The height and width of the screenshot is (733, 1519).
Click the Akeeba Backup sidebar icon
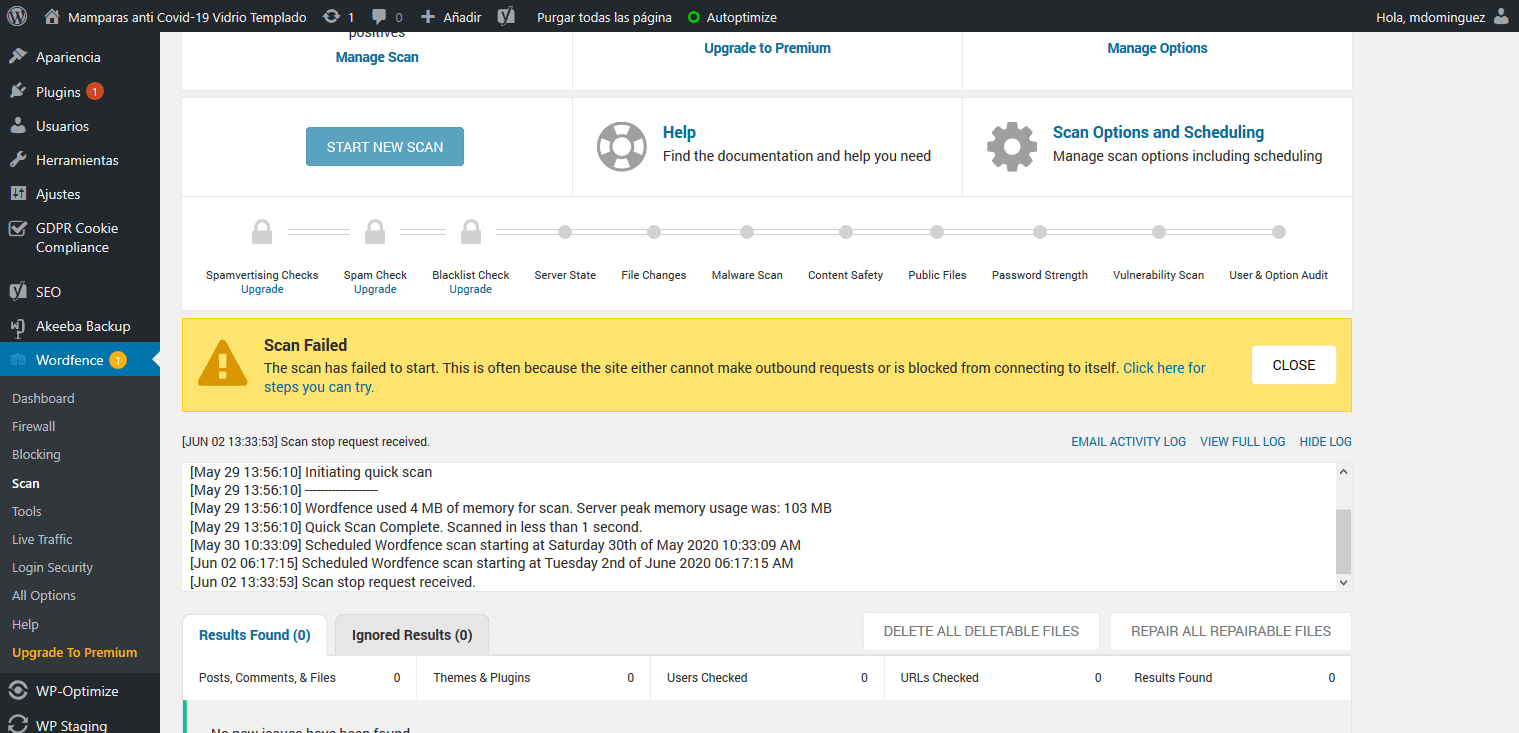pyautogui.click(x=18, y=326)
